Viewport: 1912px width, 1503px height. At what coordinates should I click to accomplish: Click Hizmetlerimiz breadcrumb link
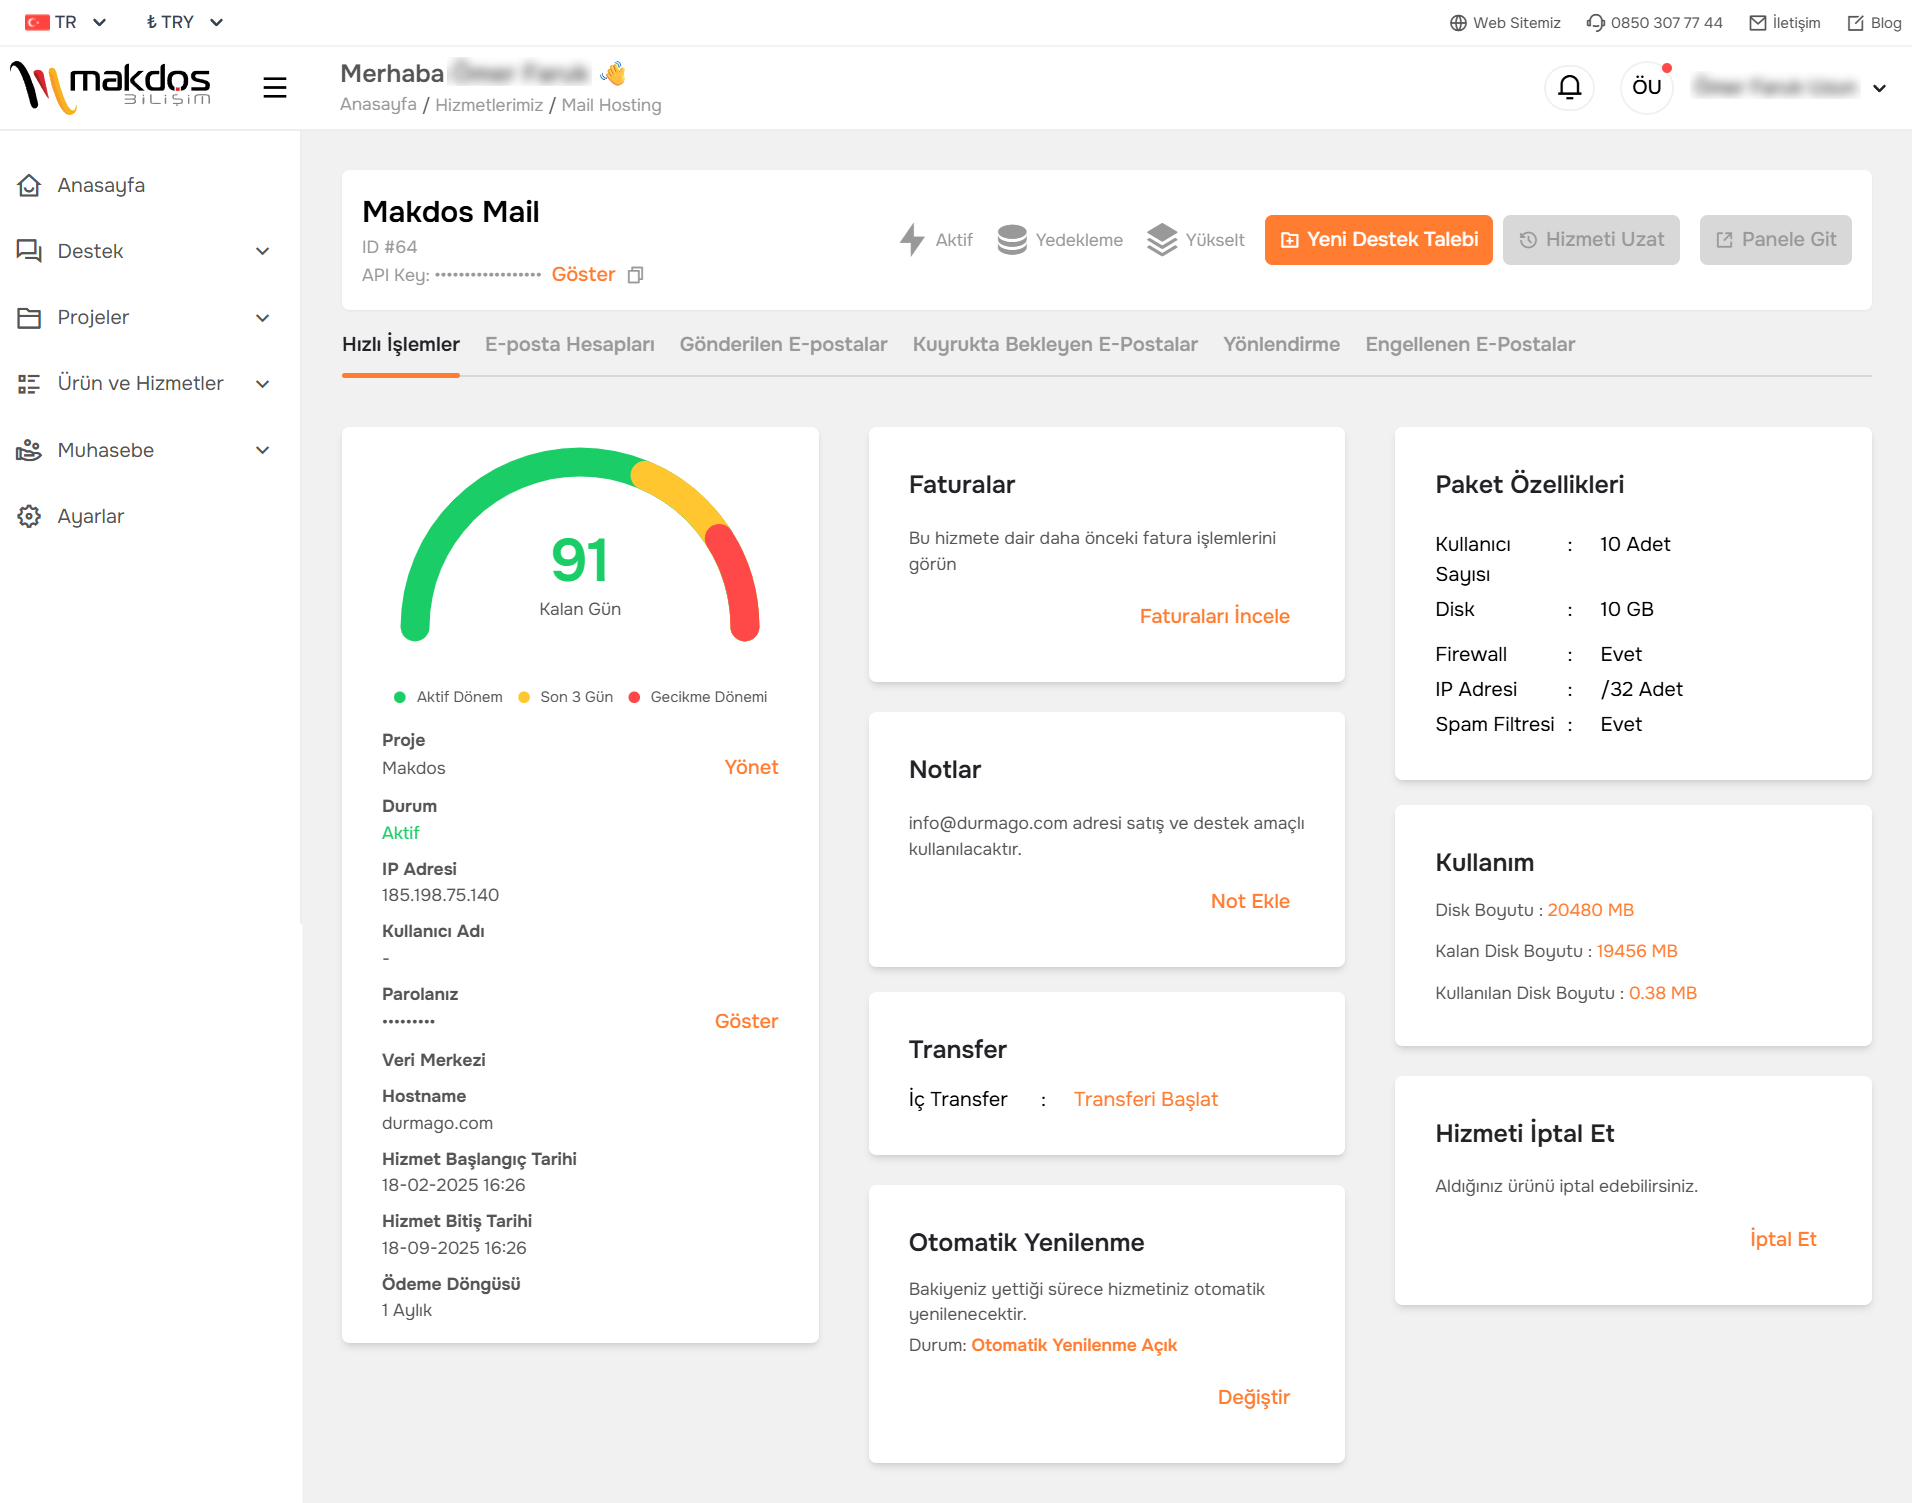coord(489,105)
